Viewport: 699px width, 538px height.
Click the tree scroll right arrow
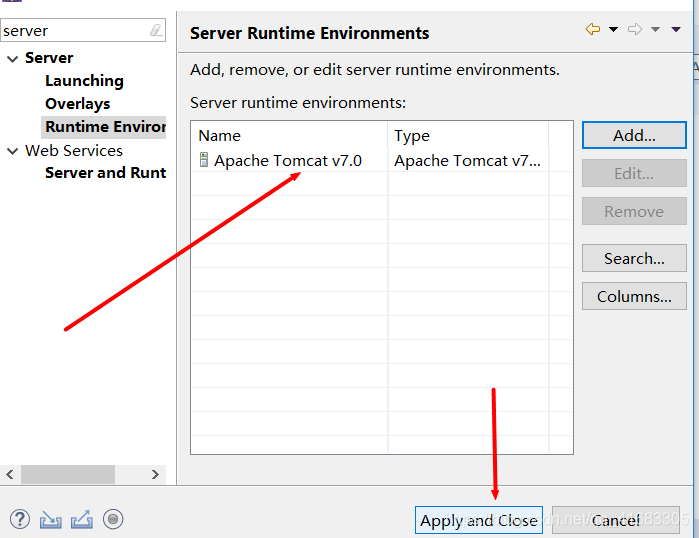point(155,474)
